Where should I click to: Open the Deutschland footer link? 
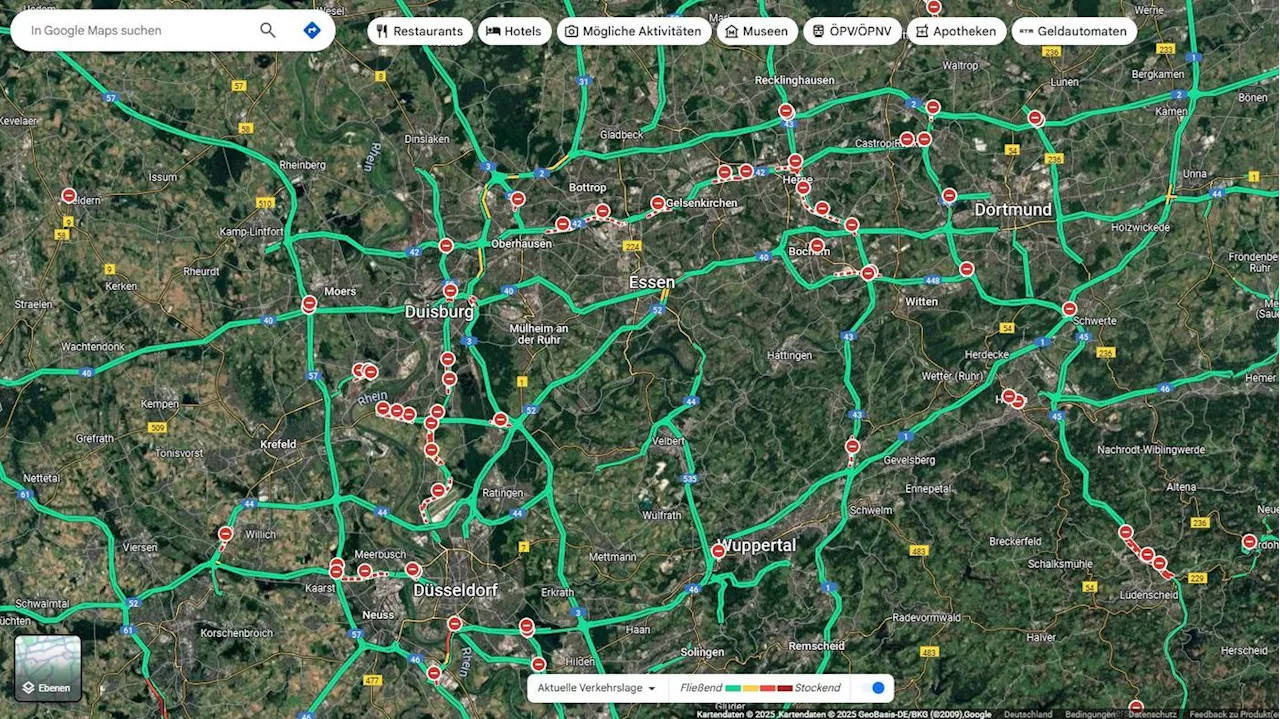click(1028, 714)
